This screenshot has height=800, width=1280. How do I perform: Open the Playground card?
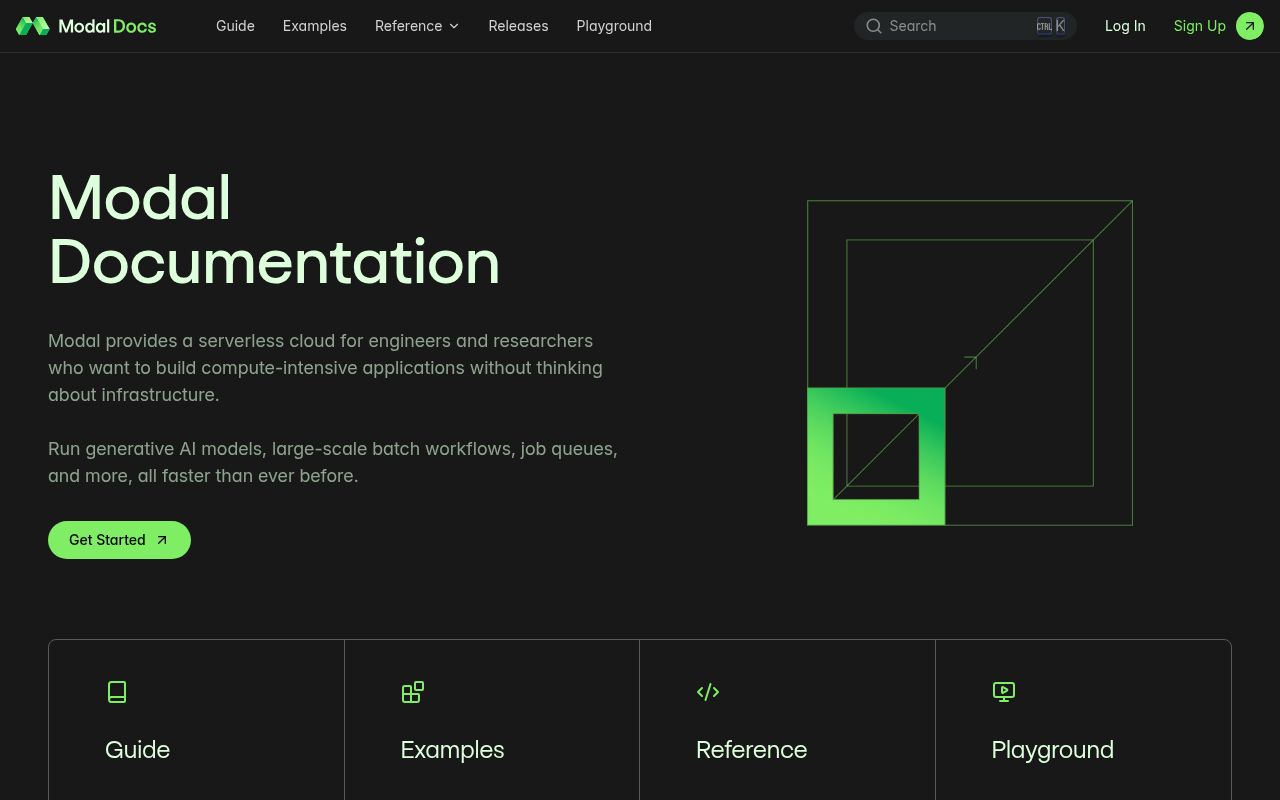(1083, 720)
